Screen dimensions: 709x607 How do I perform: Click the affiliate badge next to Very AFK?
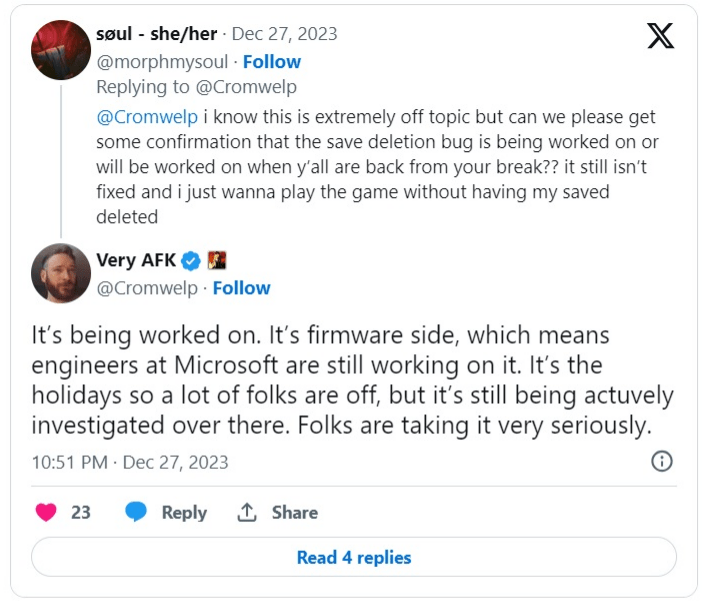[217, 261]
